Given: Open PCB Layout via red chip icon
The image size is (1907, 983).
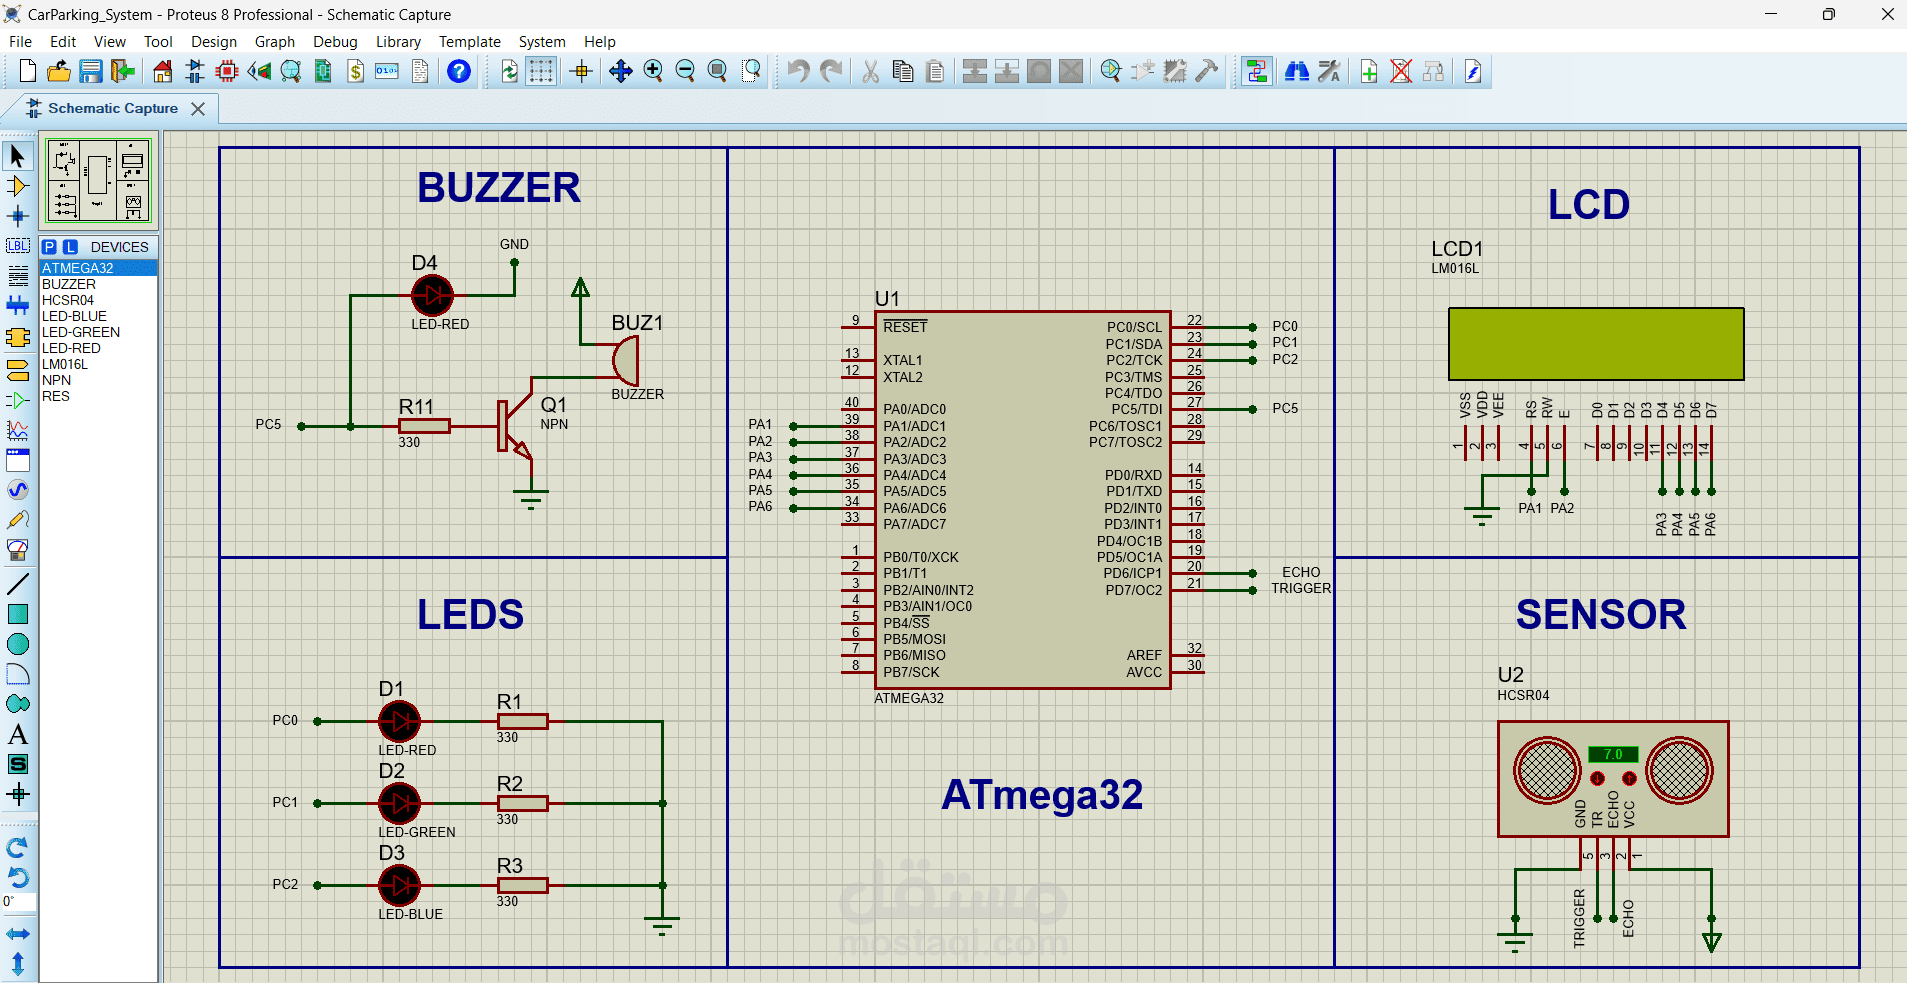Looking at the screenshot, I should 227,71.
